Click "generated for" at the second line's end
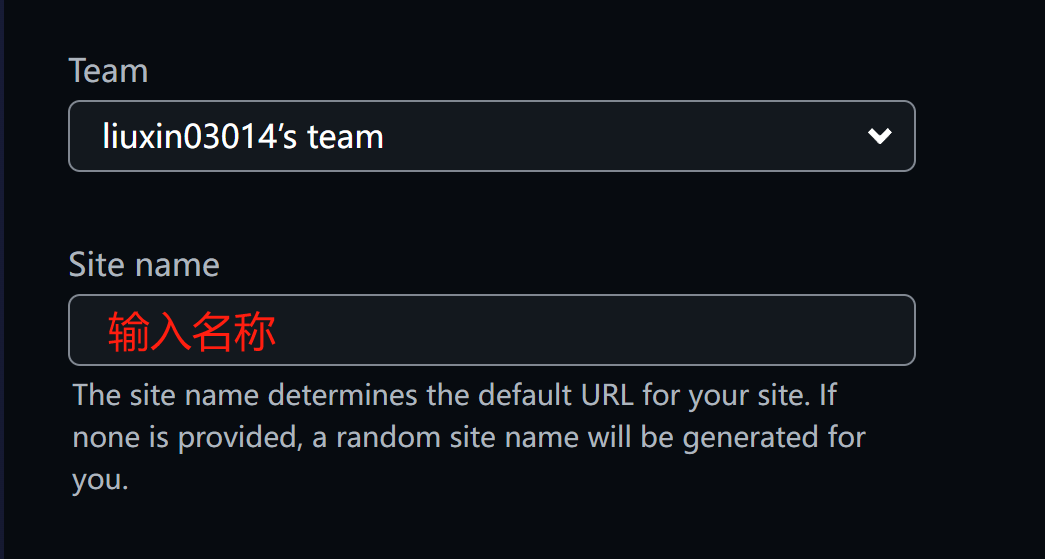Viewport: 1045px width, 559px height. 774,438
